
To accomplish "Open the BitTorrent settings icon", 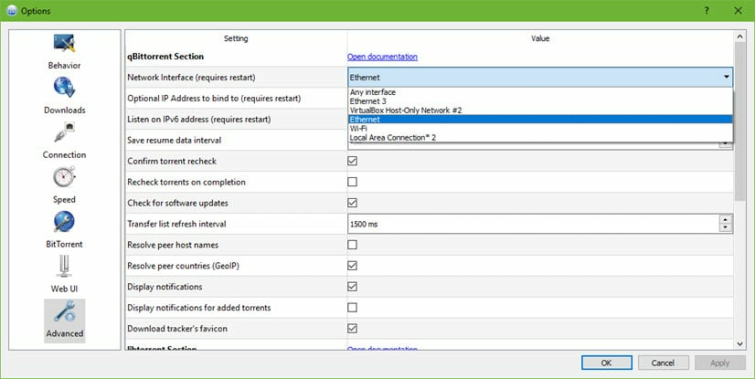I will (64, 222).
